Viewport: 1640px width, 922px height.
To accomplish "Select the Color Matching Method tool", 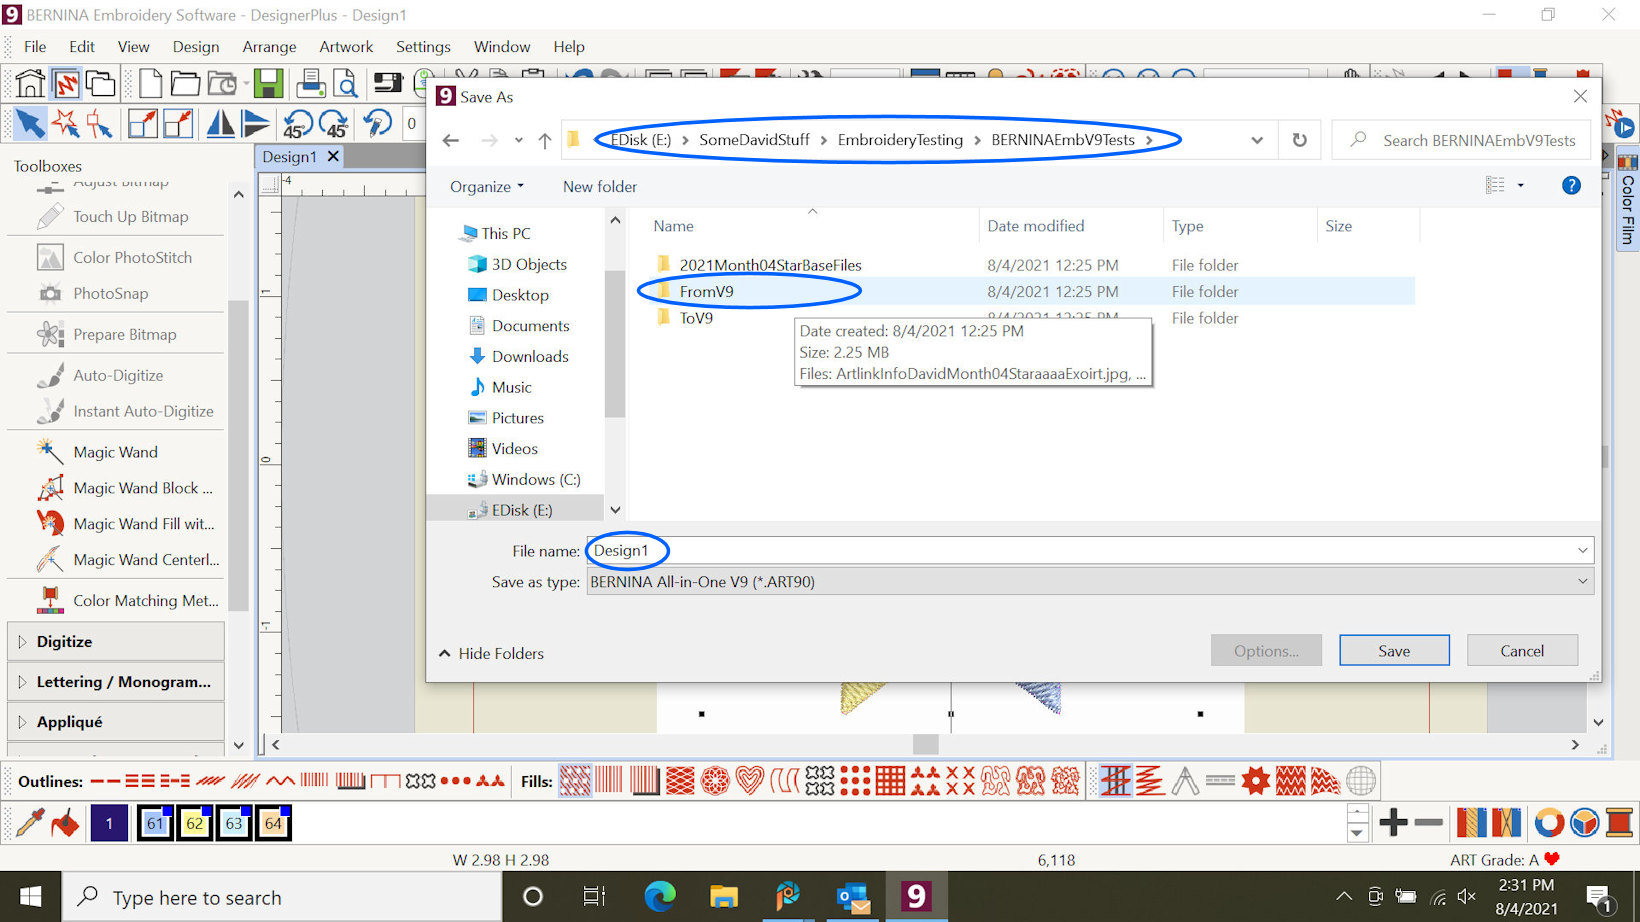I will pyautogui.click(x=145, y=600).
